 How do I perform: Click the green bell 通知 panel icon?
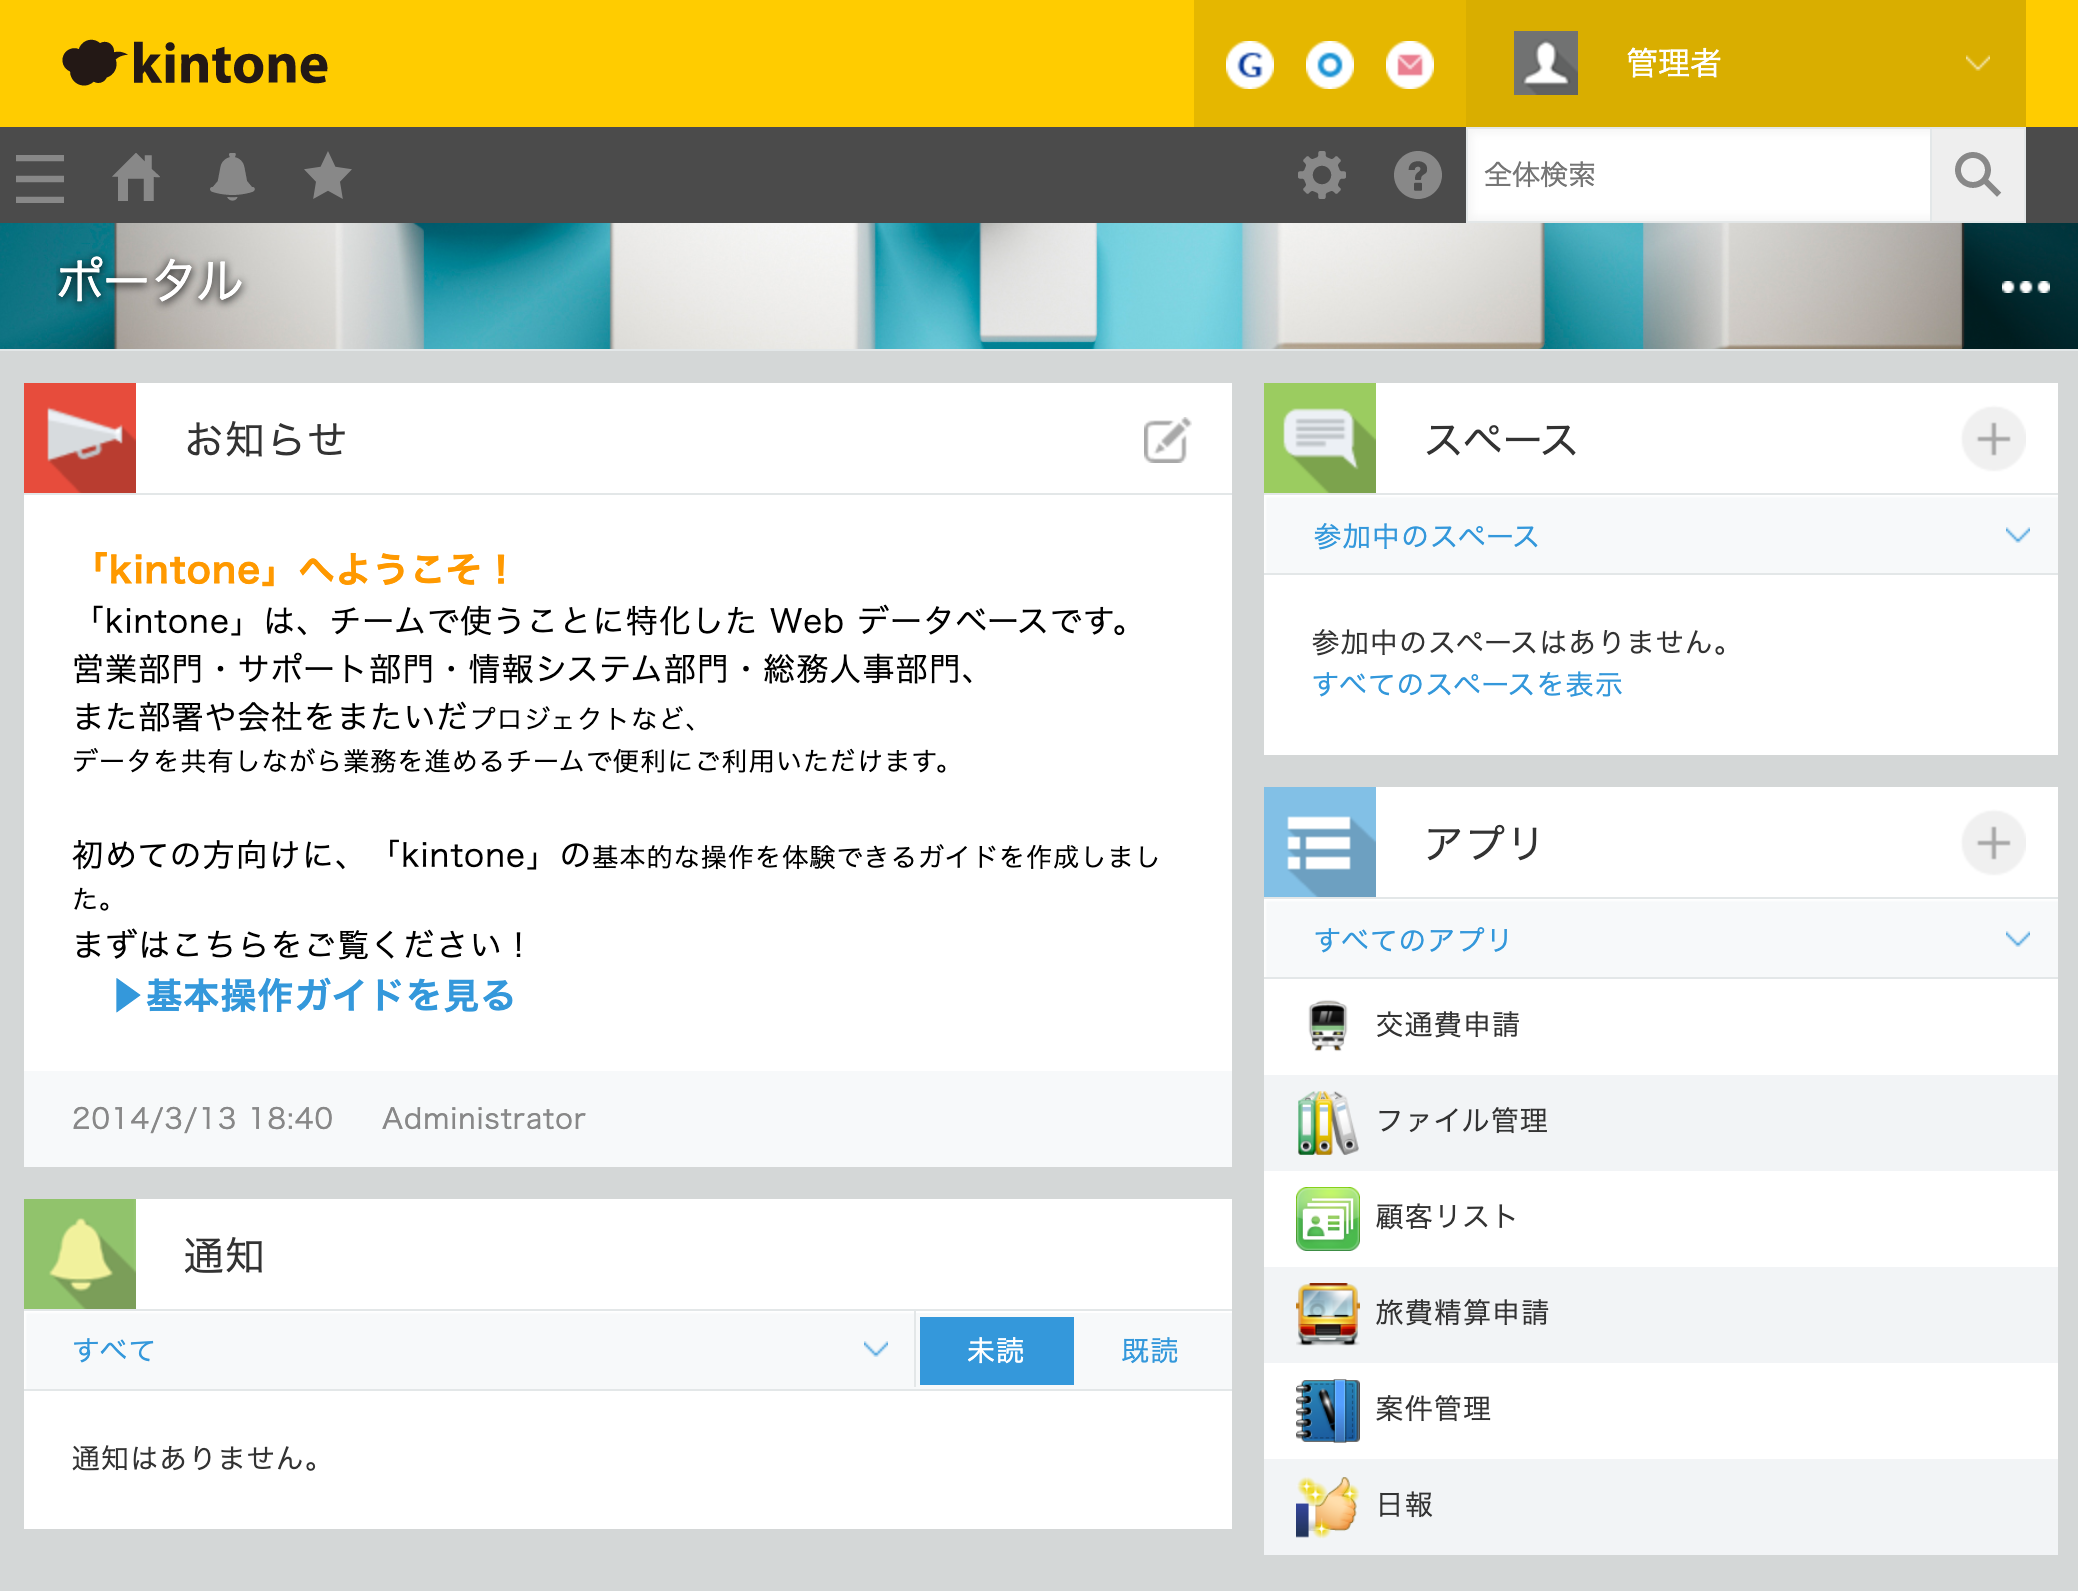click(x=80, y=1254)
